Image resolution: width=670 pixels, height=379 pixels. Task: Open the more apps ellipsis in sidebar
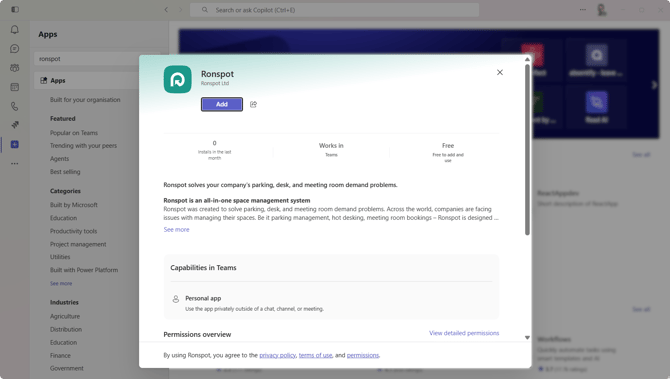click(x=15, y=164)
